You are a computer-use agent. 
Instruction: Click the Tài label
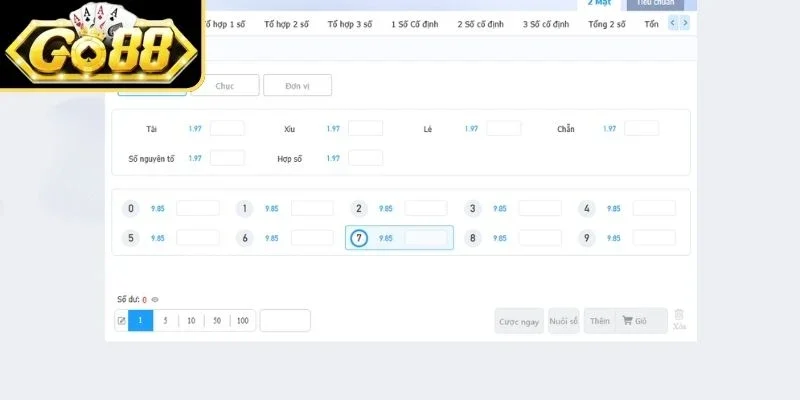coord(151,129)
